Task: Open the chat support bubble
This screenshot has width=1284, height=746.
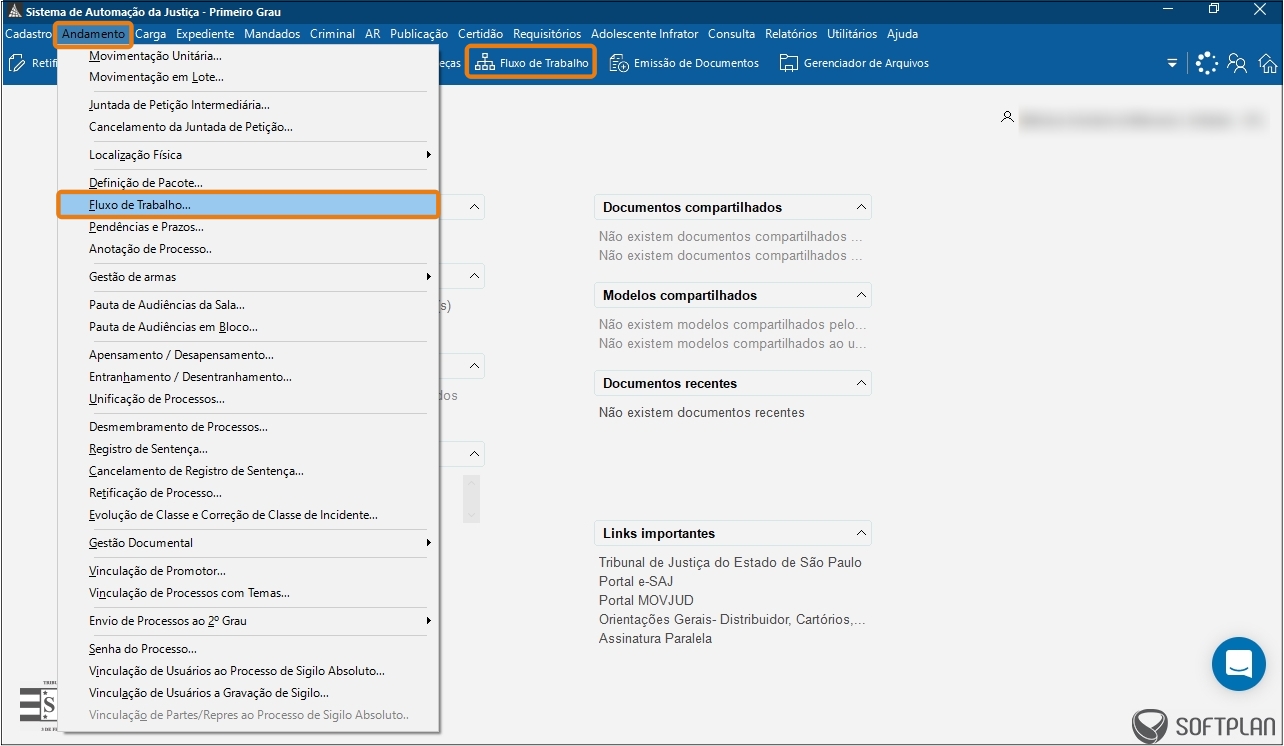Action: click(x=1239, y=664)
